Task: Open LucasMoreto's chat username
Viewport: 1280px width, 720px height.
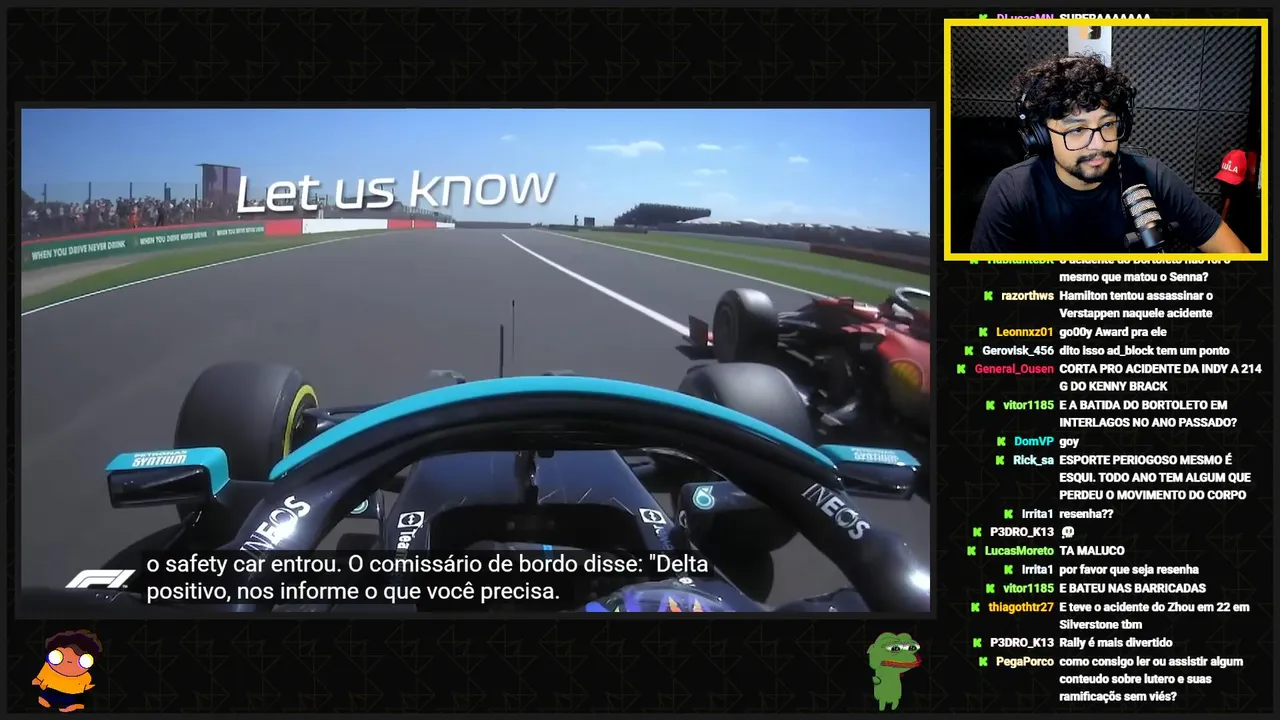Action: 1019,551
